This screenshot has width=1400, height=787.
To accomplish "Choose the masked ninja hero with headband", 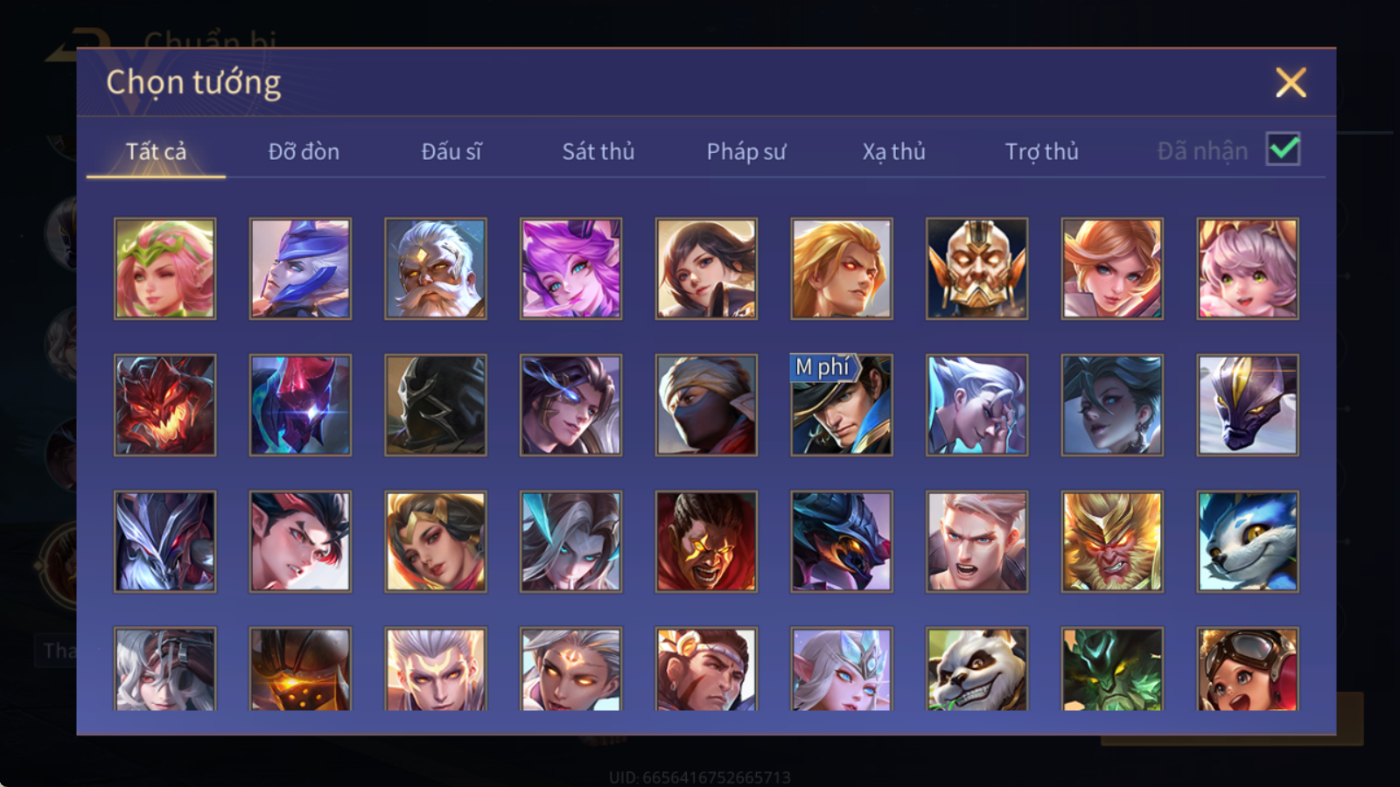I will click(x=707, y=405).
